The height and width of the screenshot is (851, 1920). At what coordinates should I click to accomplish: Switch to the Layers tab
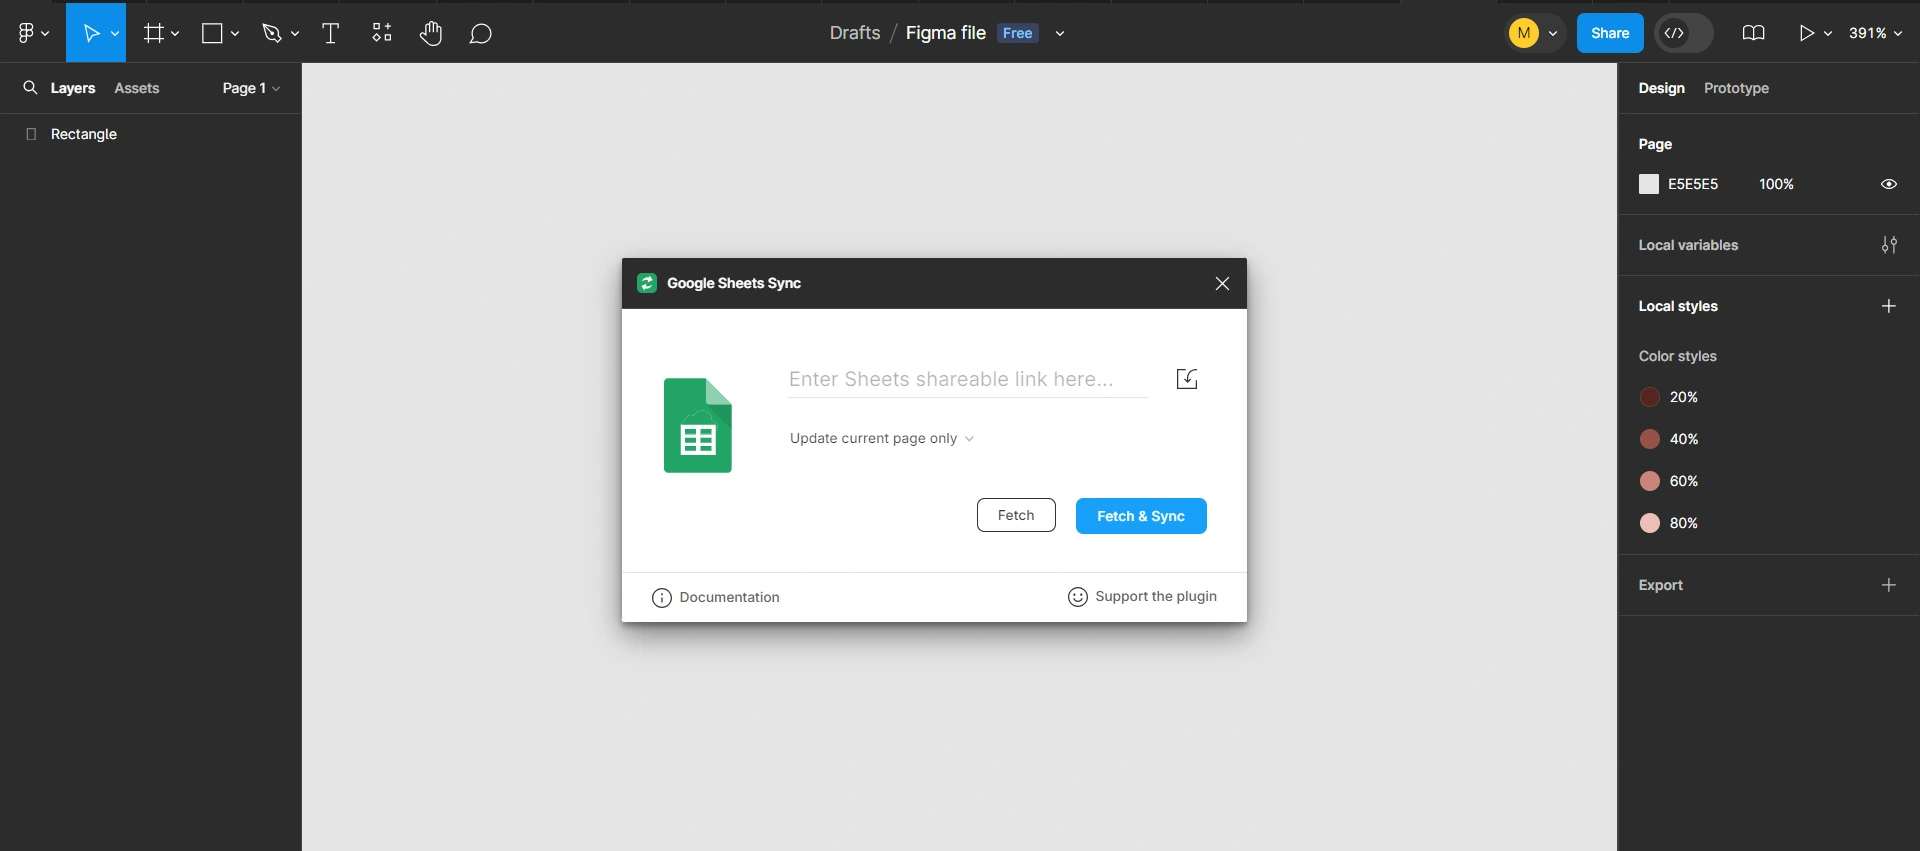pyautogui.click(x=73, y=88)
